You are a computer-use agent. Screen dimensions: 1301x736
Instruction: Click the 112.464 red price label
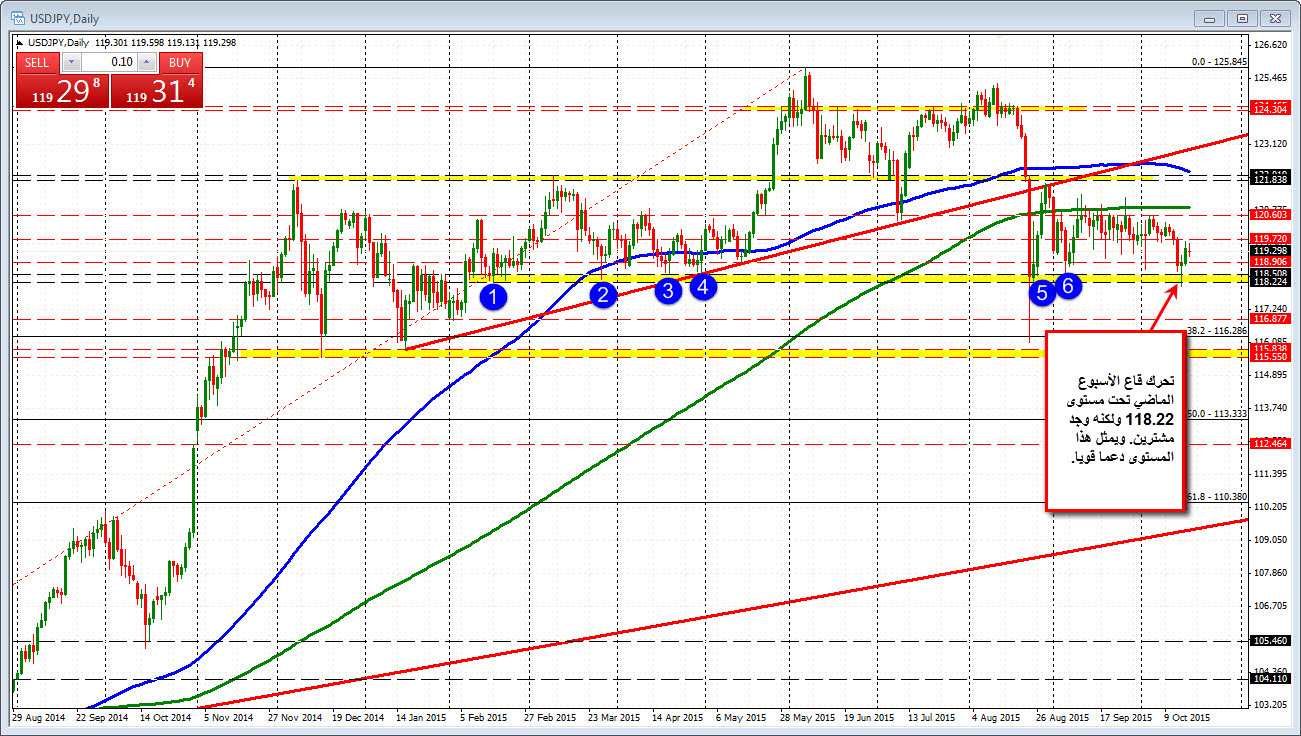[x=1270, y=443]
